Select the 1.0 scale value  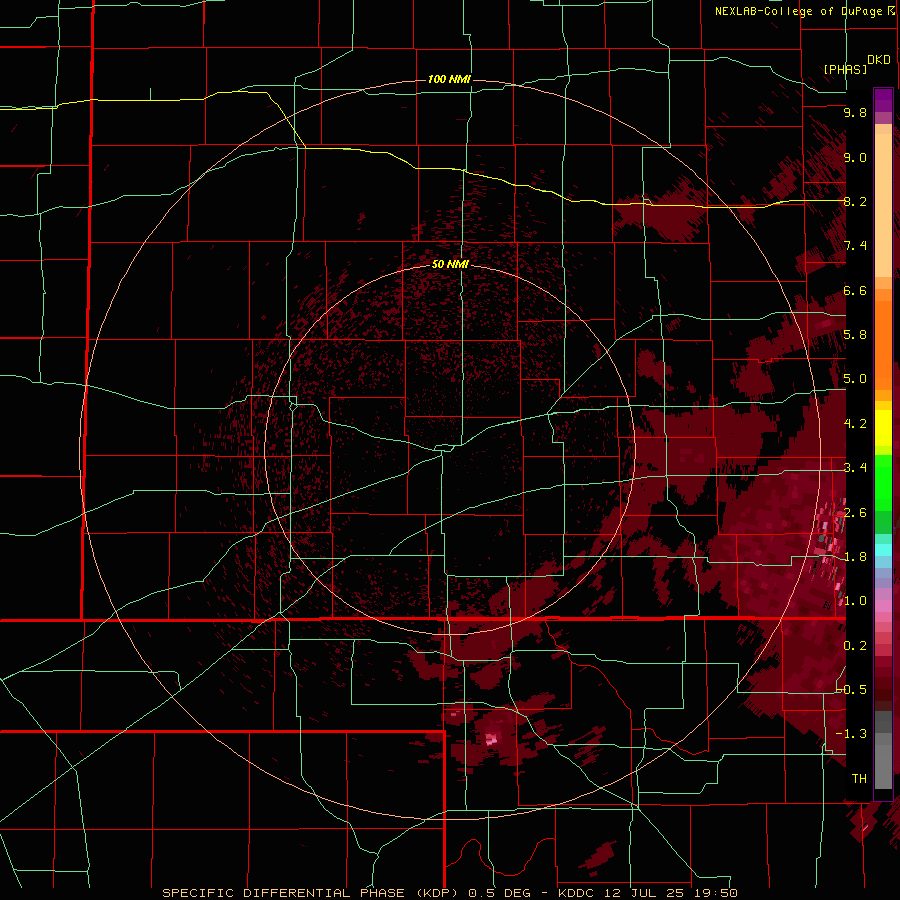tap(855, 601)
